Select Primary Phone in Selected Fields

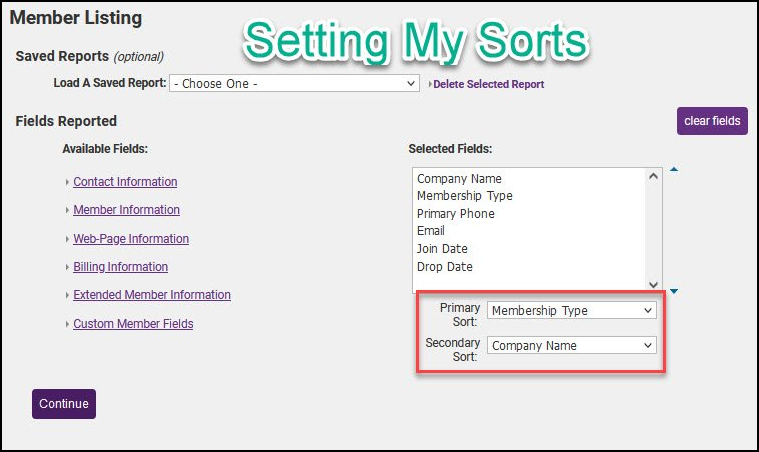(455, 214)
